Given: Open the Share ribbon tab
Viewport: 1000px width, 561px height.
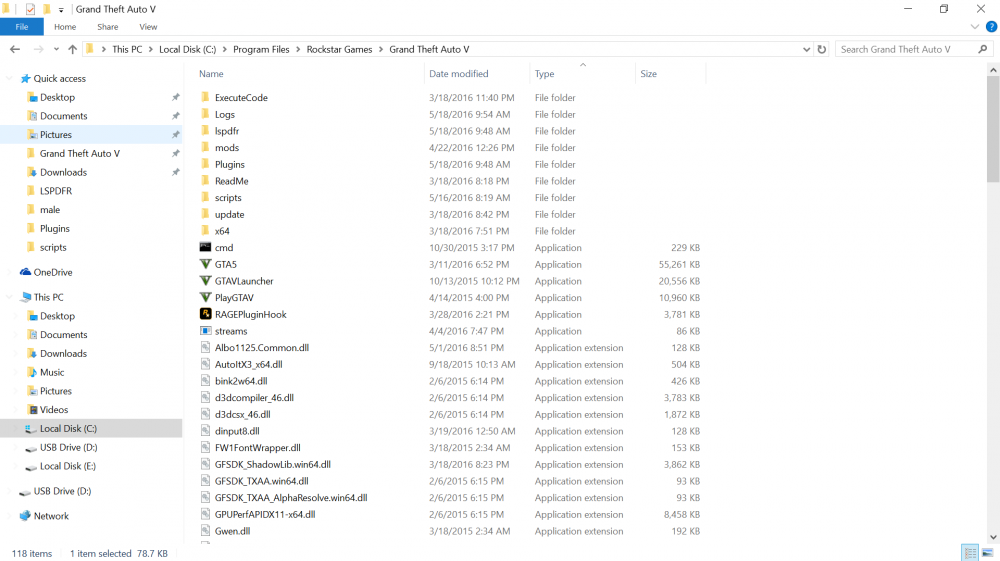Looking at the screenshot, I should (108, 27).
